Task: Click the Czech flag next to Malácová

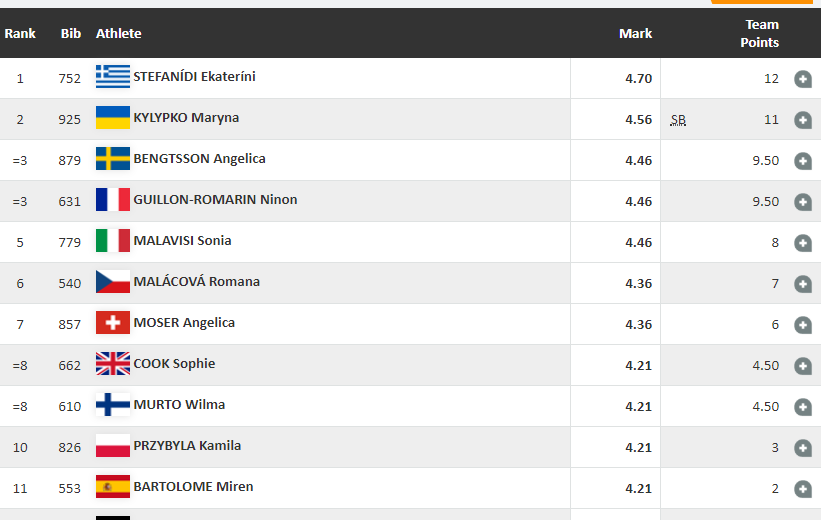Action: point(113,282)
